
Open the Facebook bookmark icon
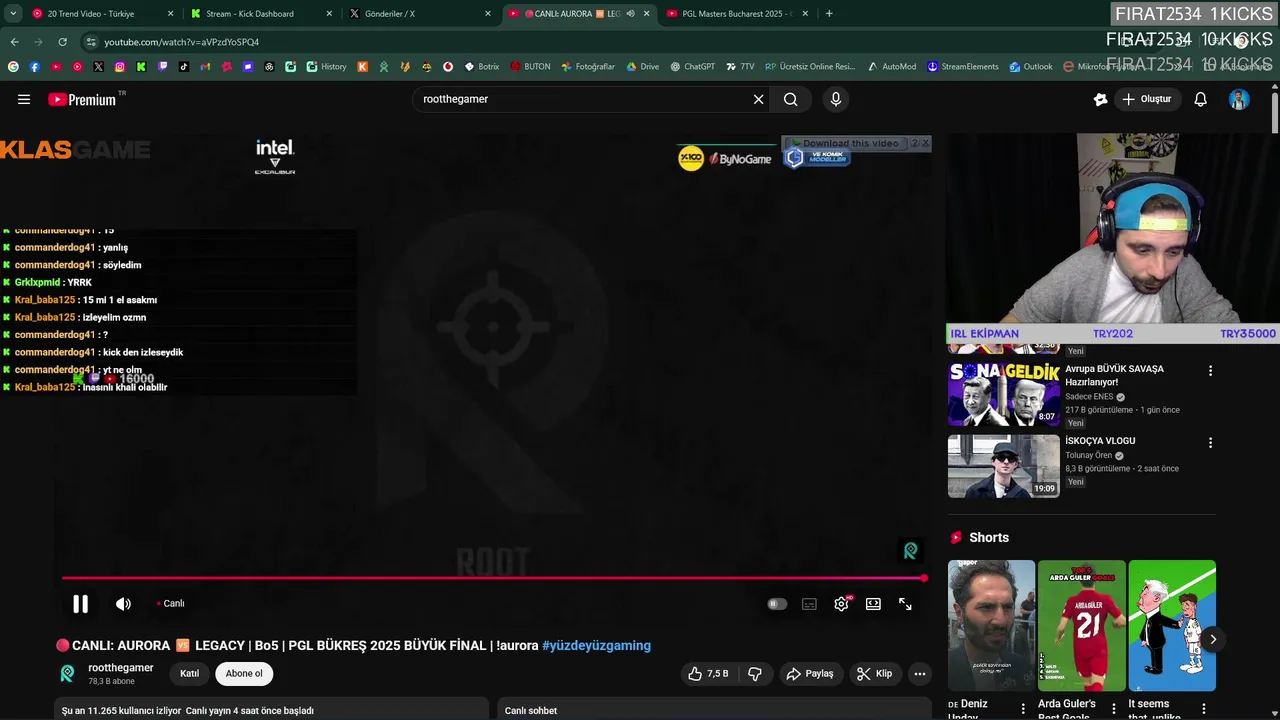[x=35, y=67]
